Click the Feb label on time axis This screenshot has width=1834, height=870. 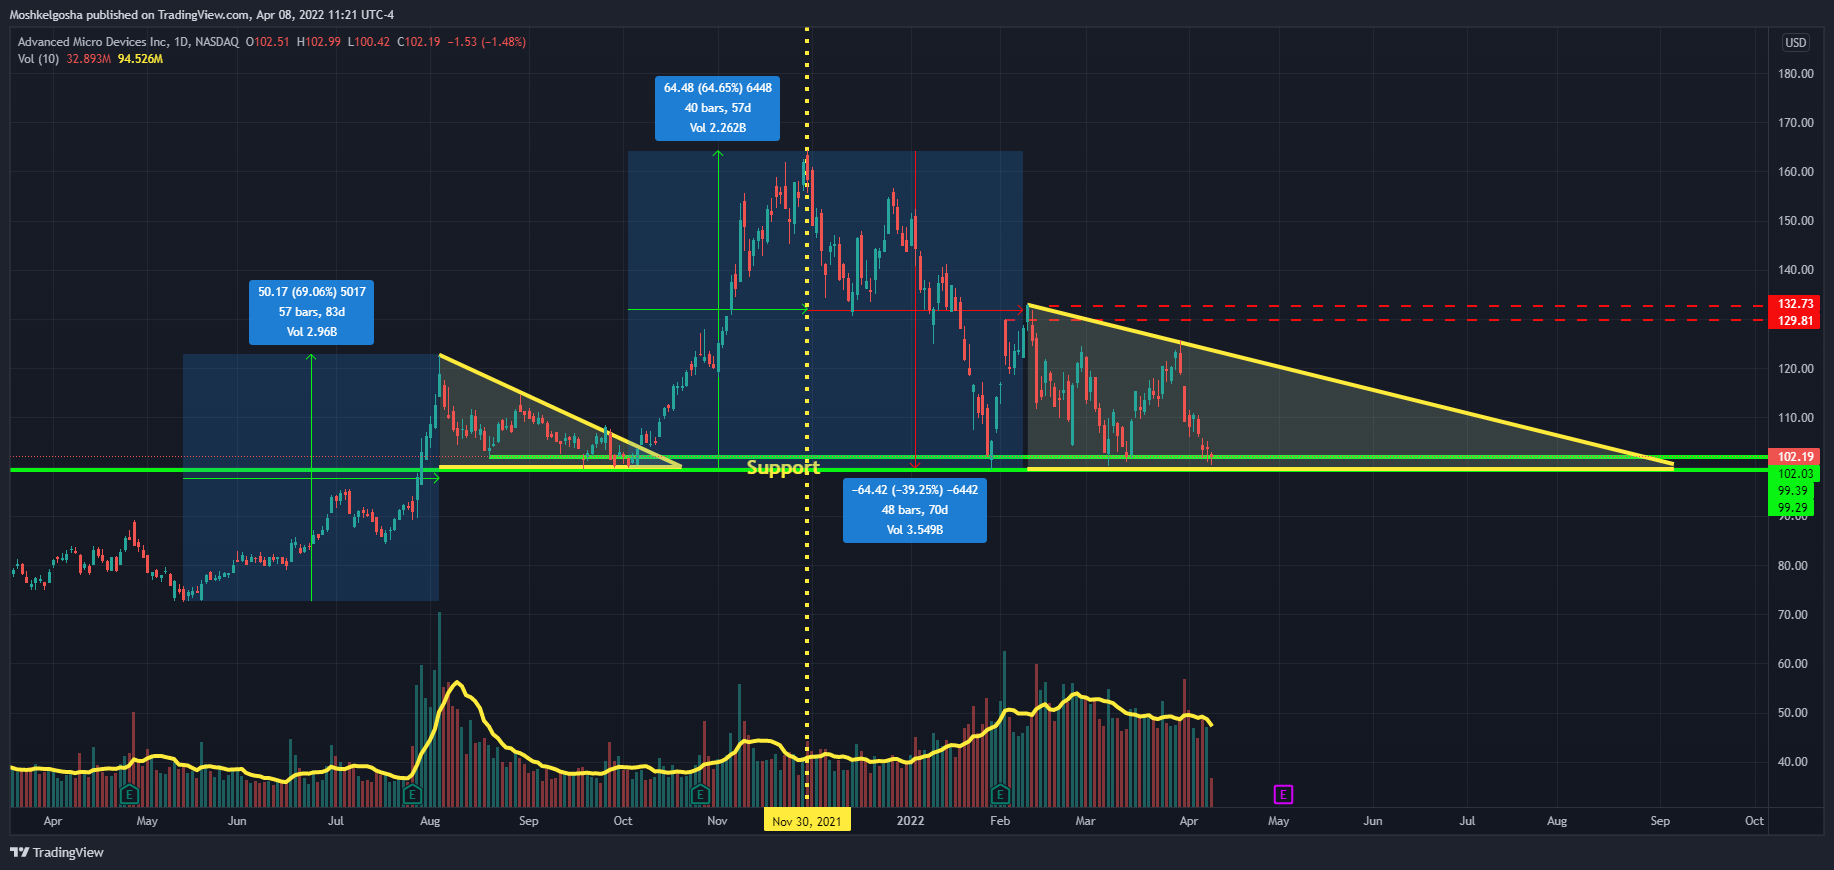[1000, 821]
